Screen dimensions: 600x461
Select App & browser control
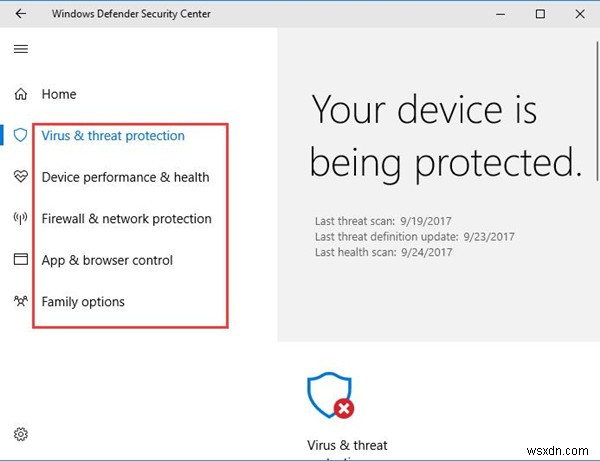107,260
